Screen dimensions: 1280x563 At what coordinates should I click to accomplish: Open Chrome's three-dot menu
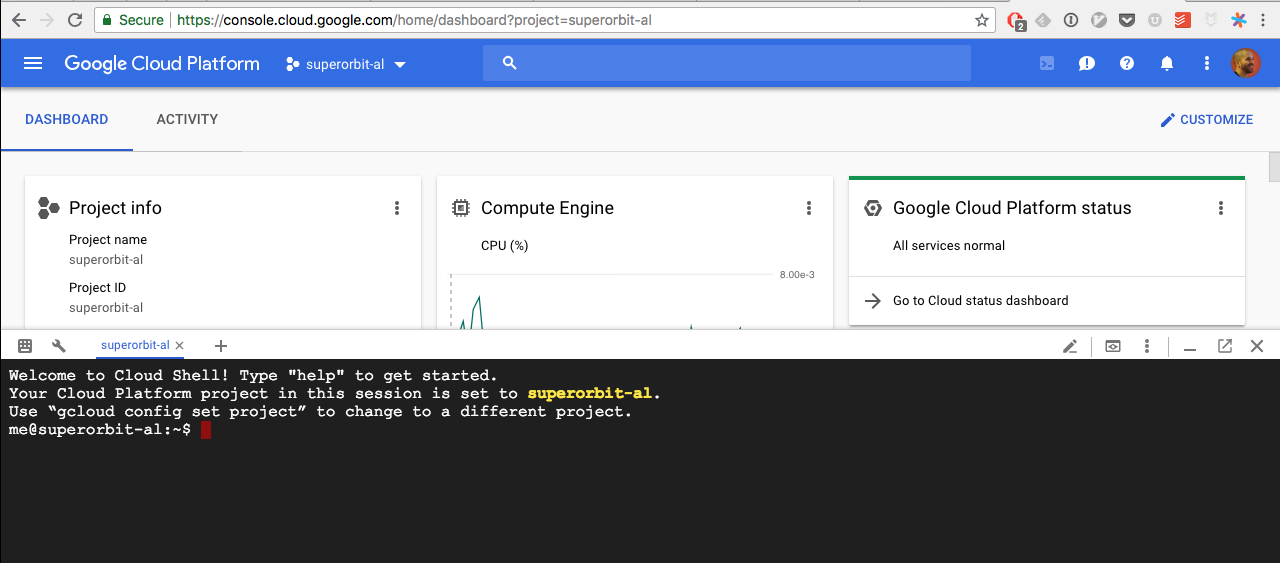1264,19
